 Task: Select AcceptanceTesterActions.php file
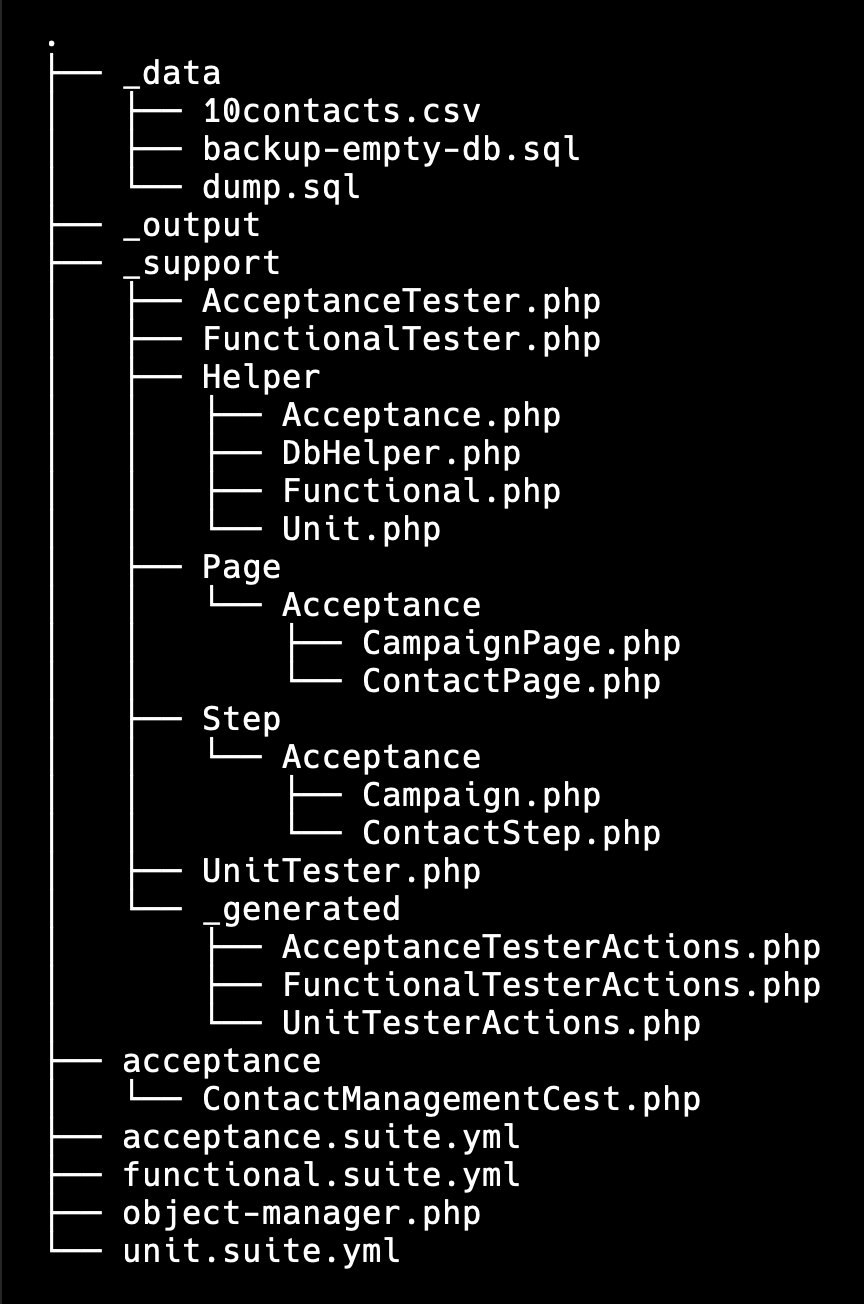tap(551, 947)
